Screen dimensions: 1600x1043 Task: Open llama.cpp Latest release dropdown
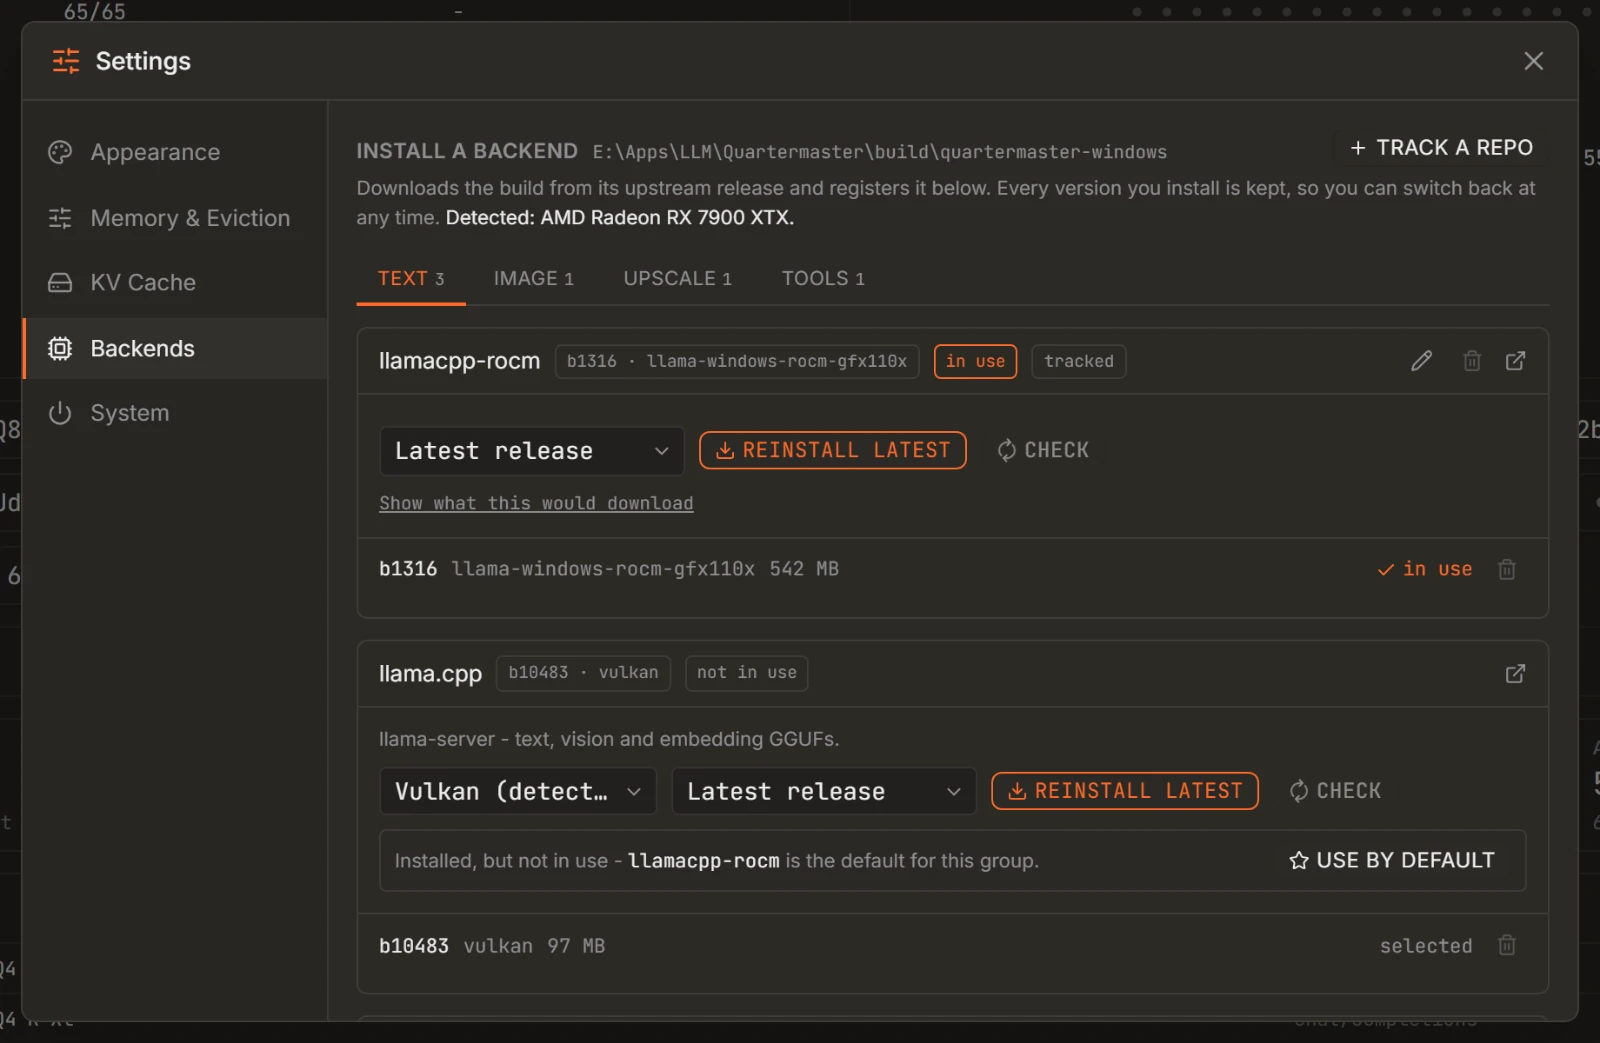(x=823, y=791)
